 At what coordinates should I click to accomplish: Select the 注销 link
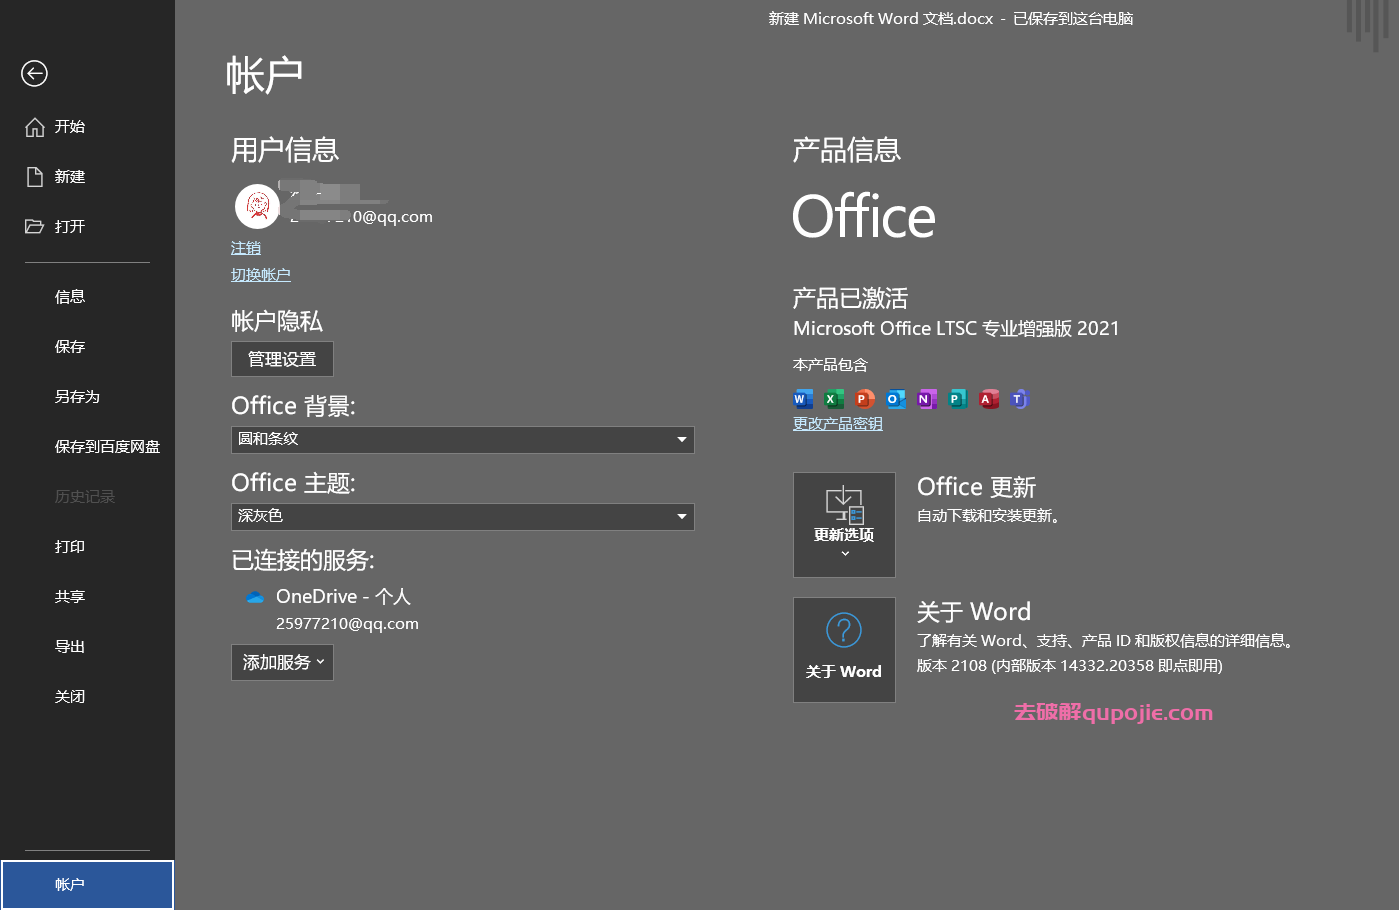pyautogui.click(x=246, y=248)
